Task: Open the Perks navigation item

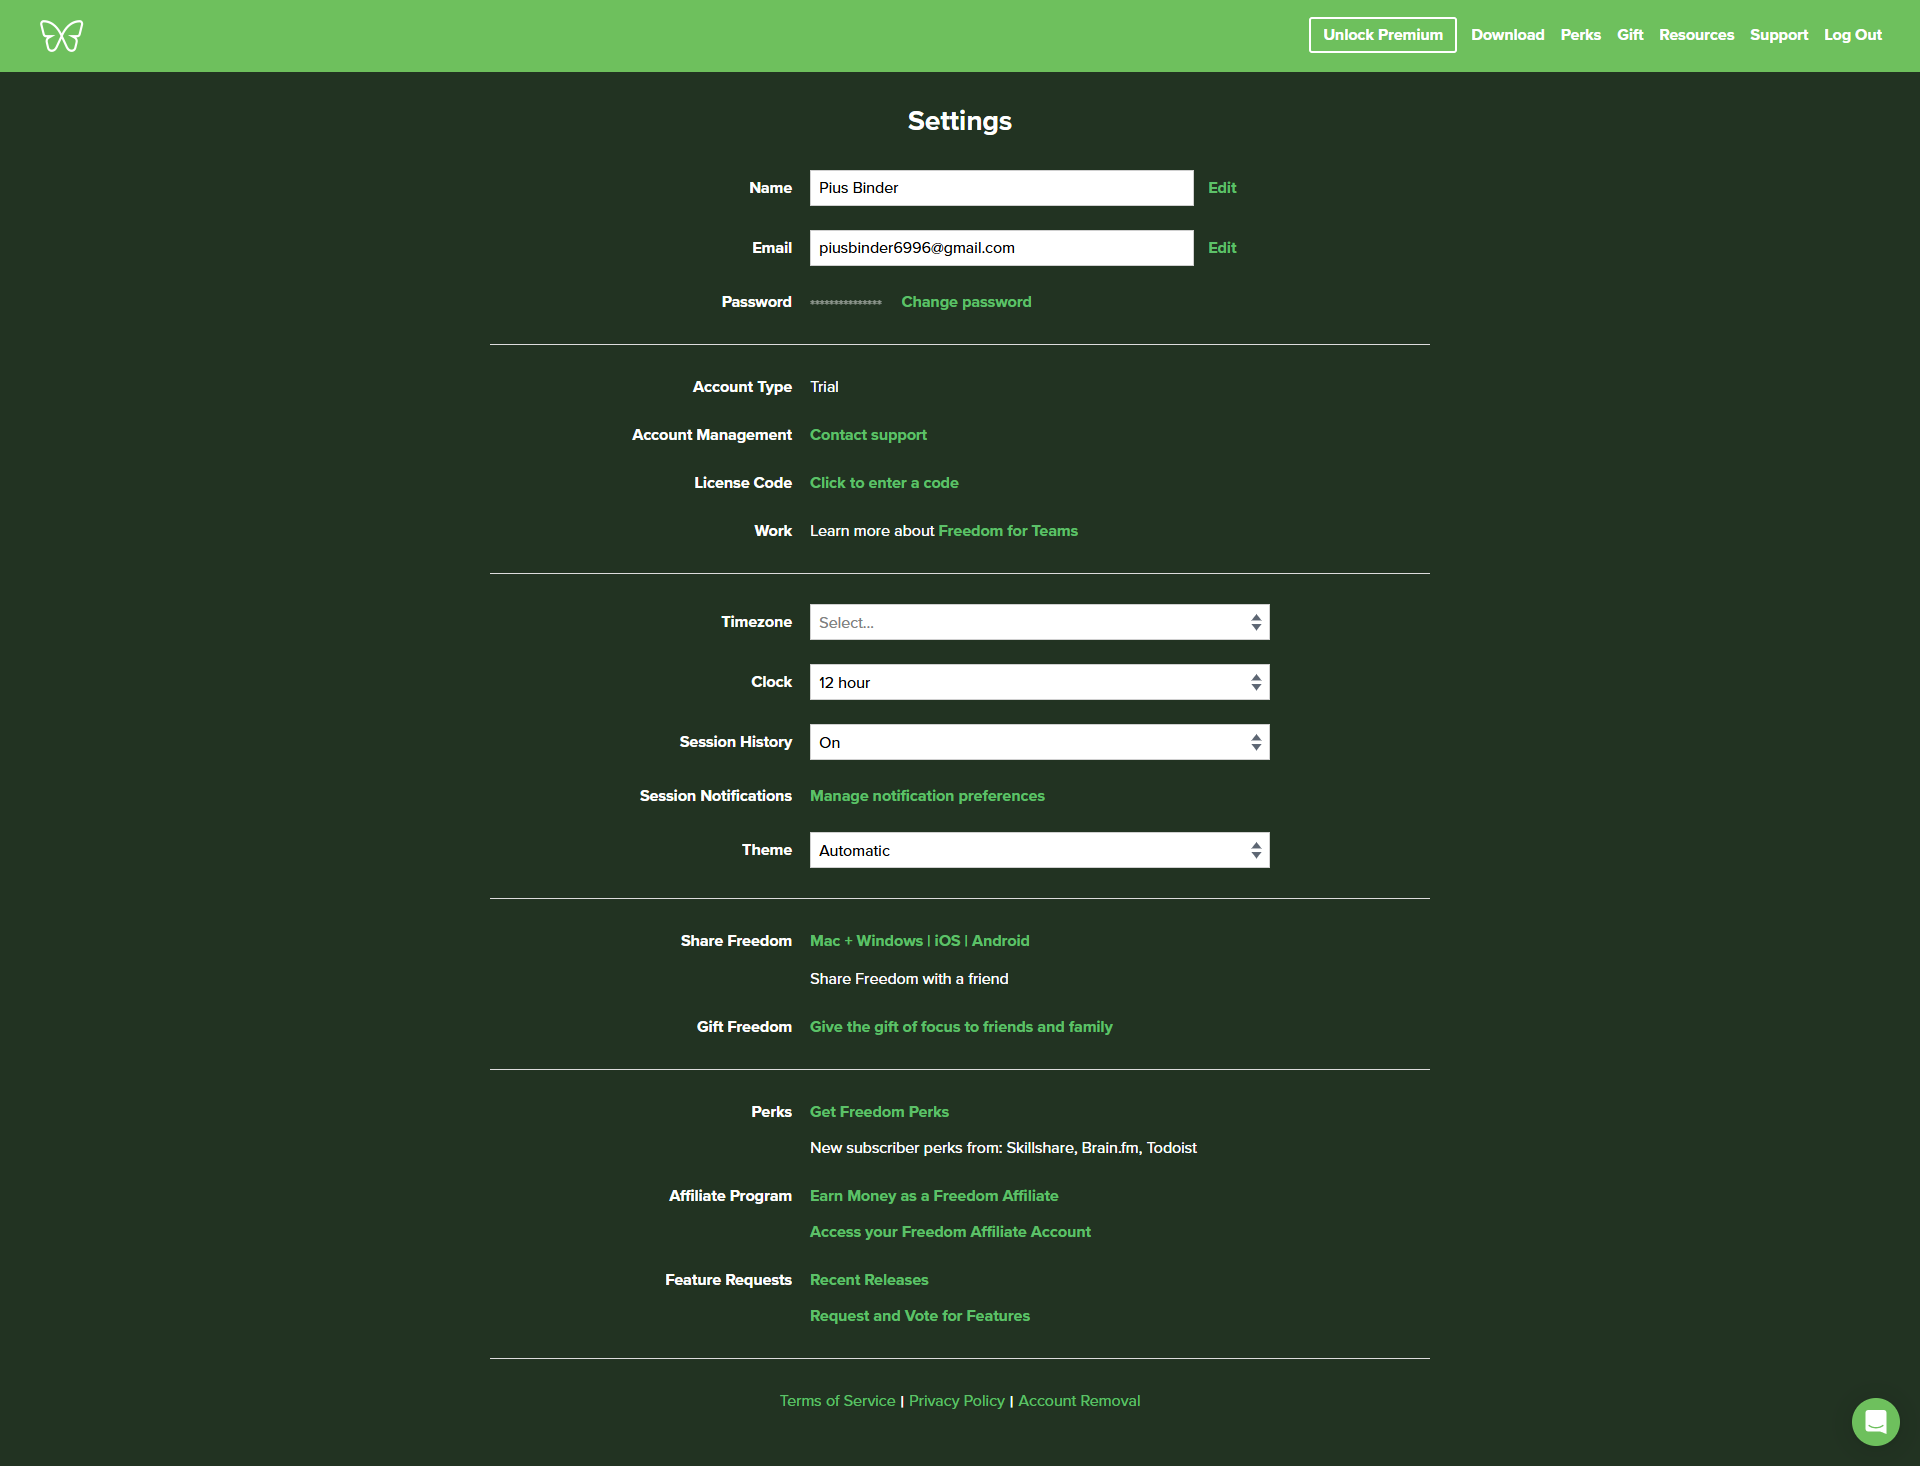Action: 1580,35
